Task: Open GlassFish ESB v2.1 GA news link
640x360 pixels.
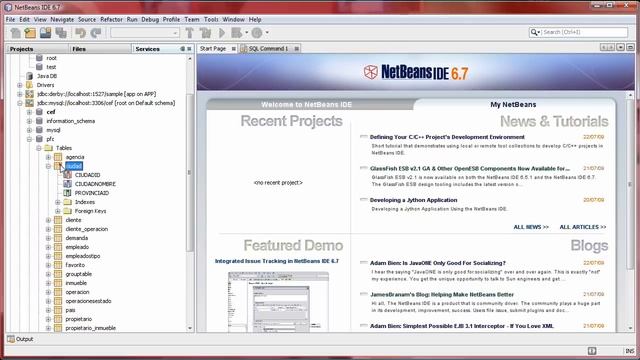Action: [x=469, y=168]
